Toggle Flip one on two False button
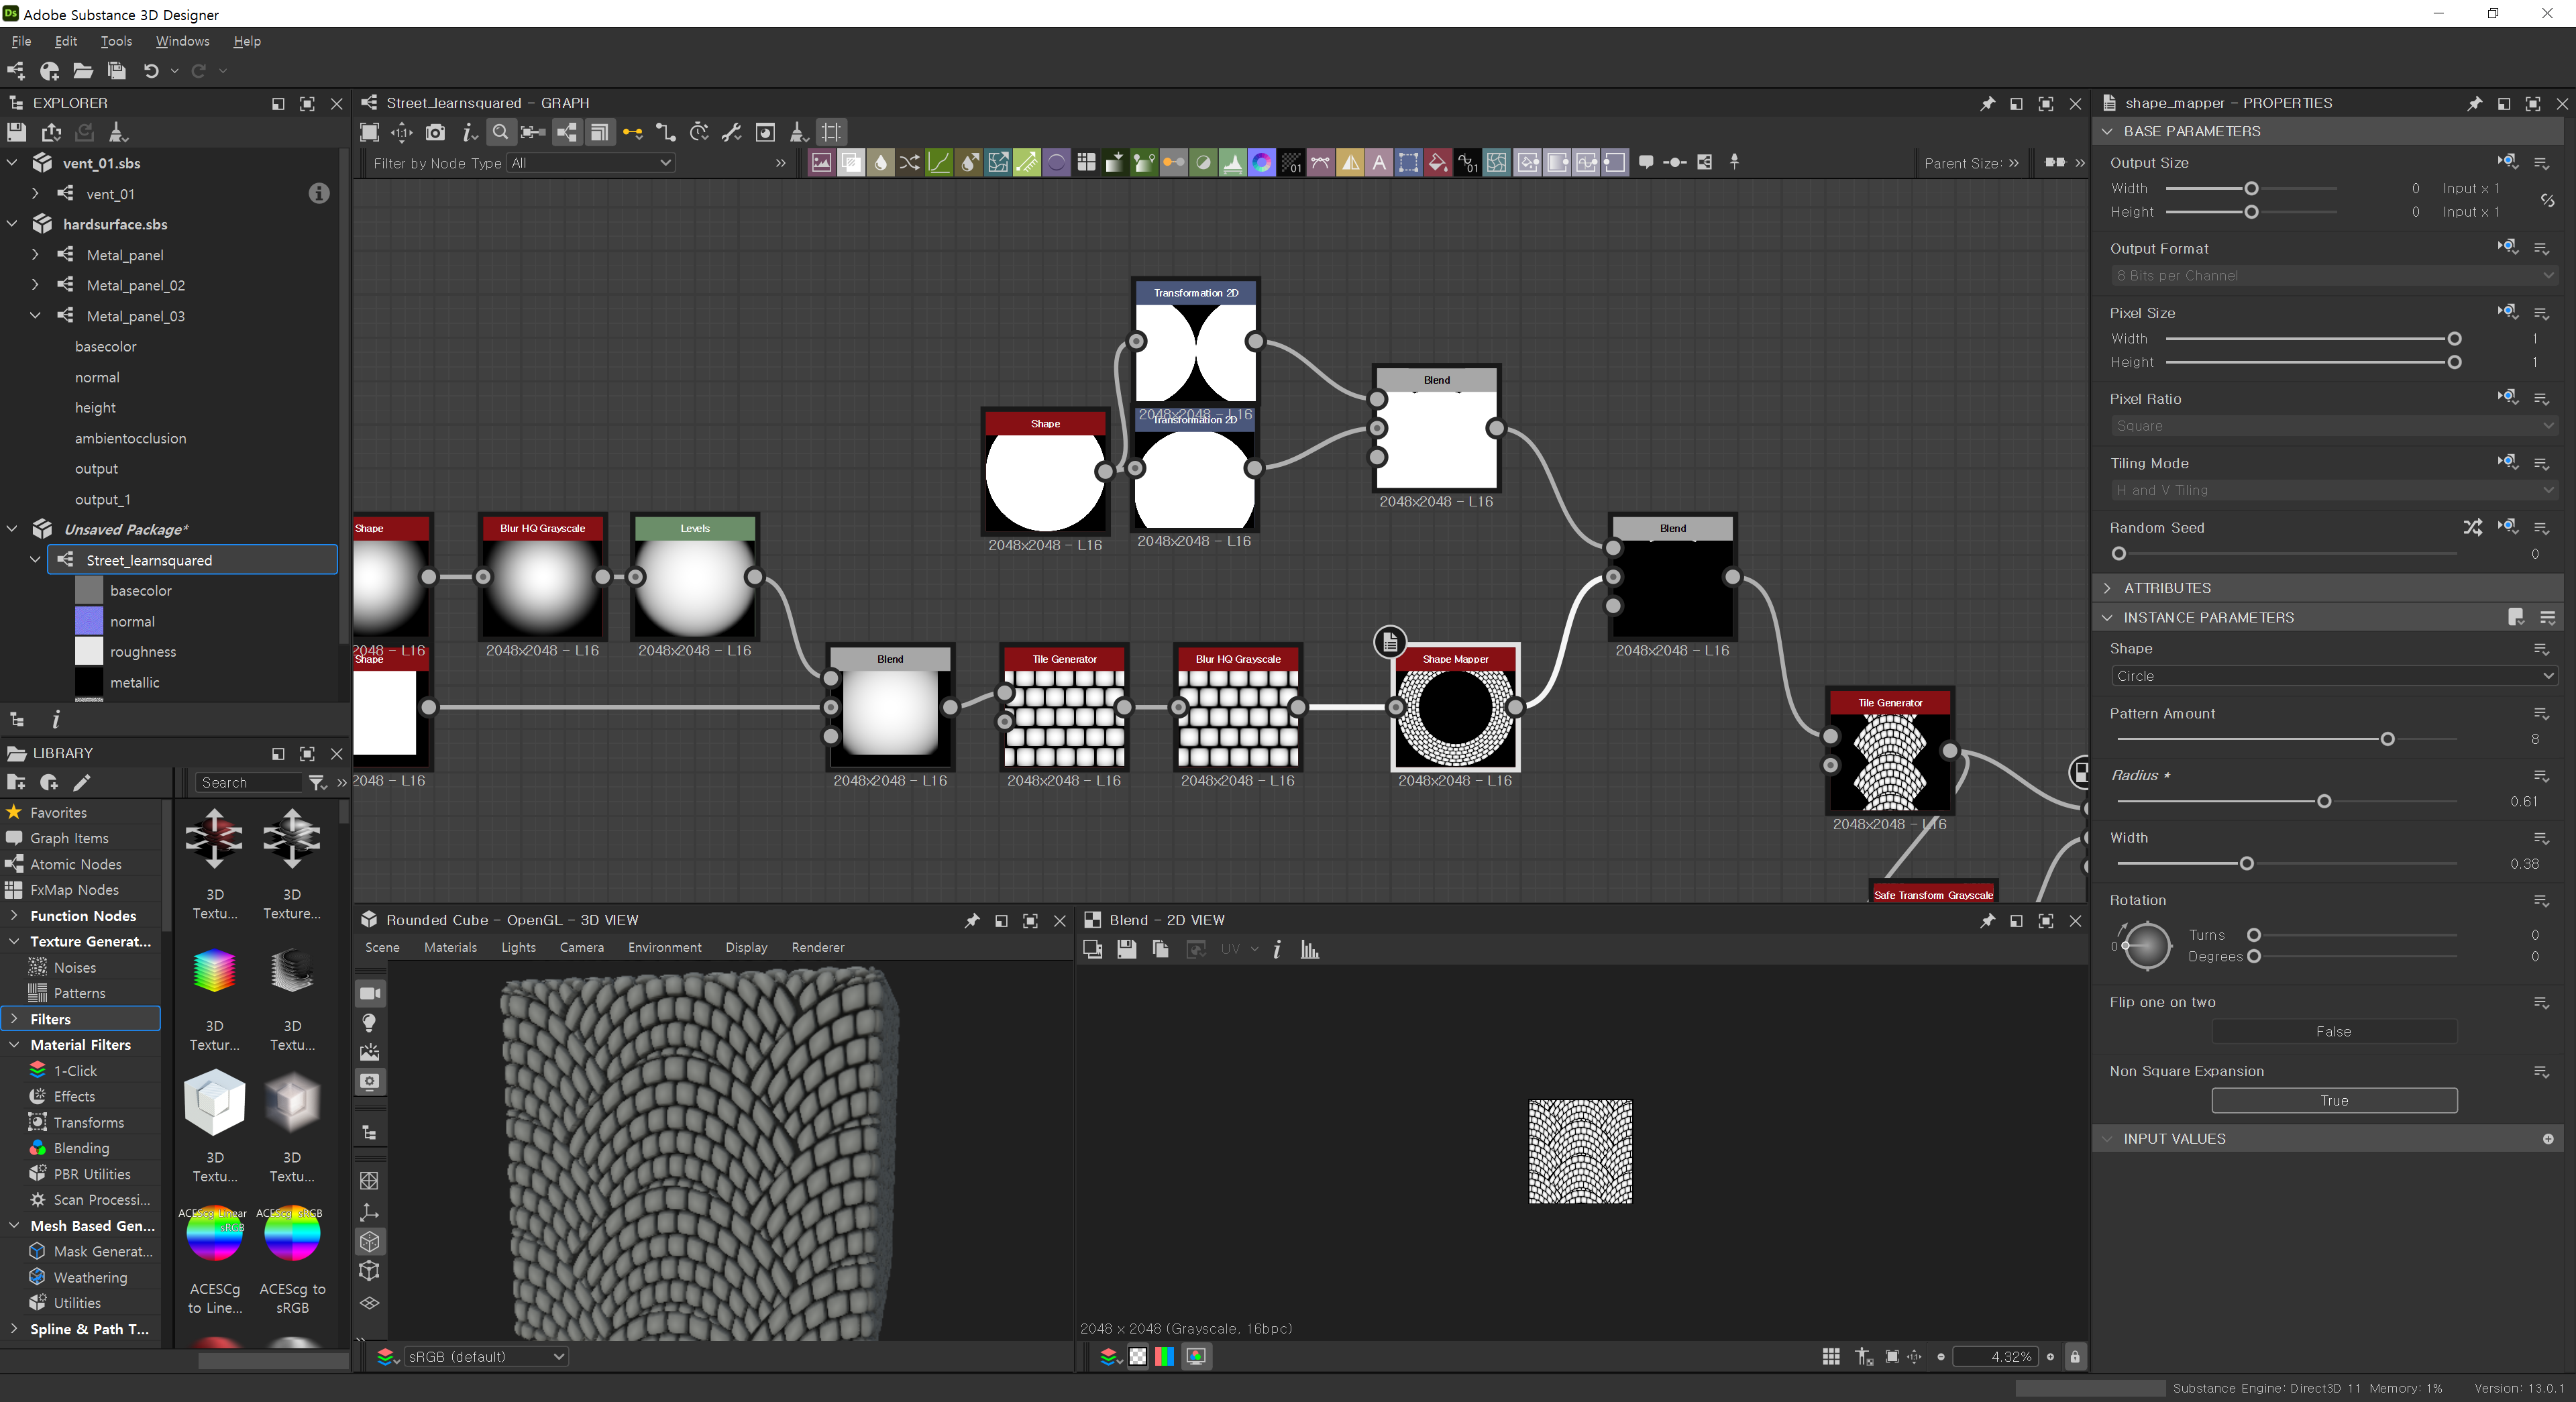 pos(2333,1031)
